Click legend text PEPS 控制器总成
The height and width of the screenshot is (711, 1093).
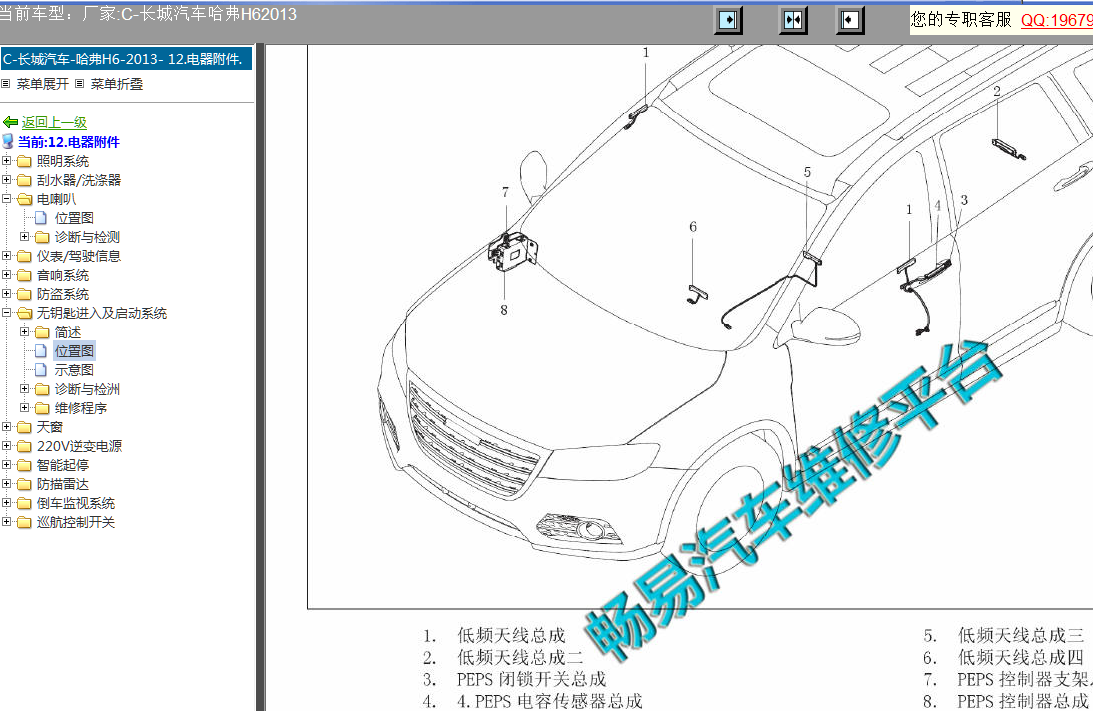(1023, 701)
